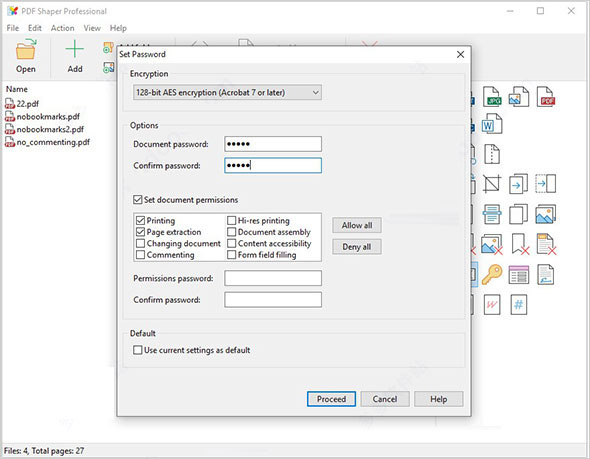The width and height of the screenshot is (590, 459).
Task: Click the dialog Help button
Action: [x=438, y=399]
